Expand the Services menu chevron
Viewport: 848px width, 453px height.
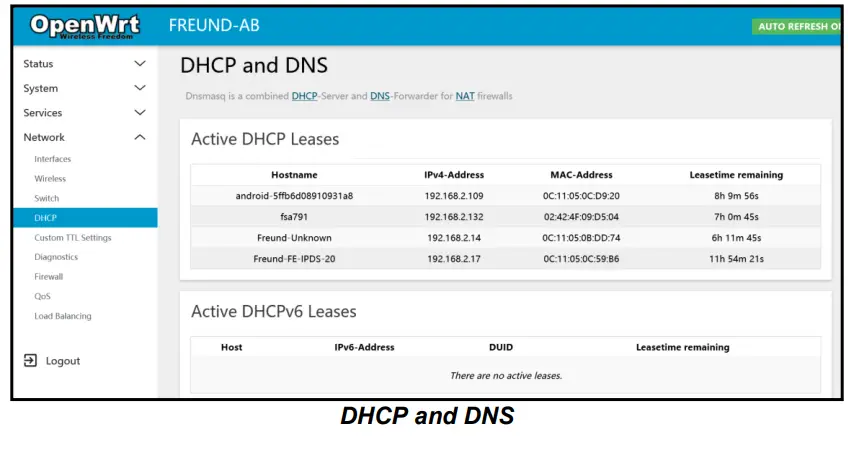coord(140,112)
